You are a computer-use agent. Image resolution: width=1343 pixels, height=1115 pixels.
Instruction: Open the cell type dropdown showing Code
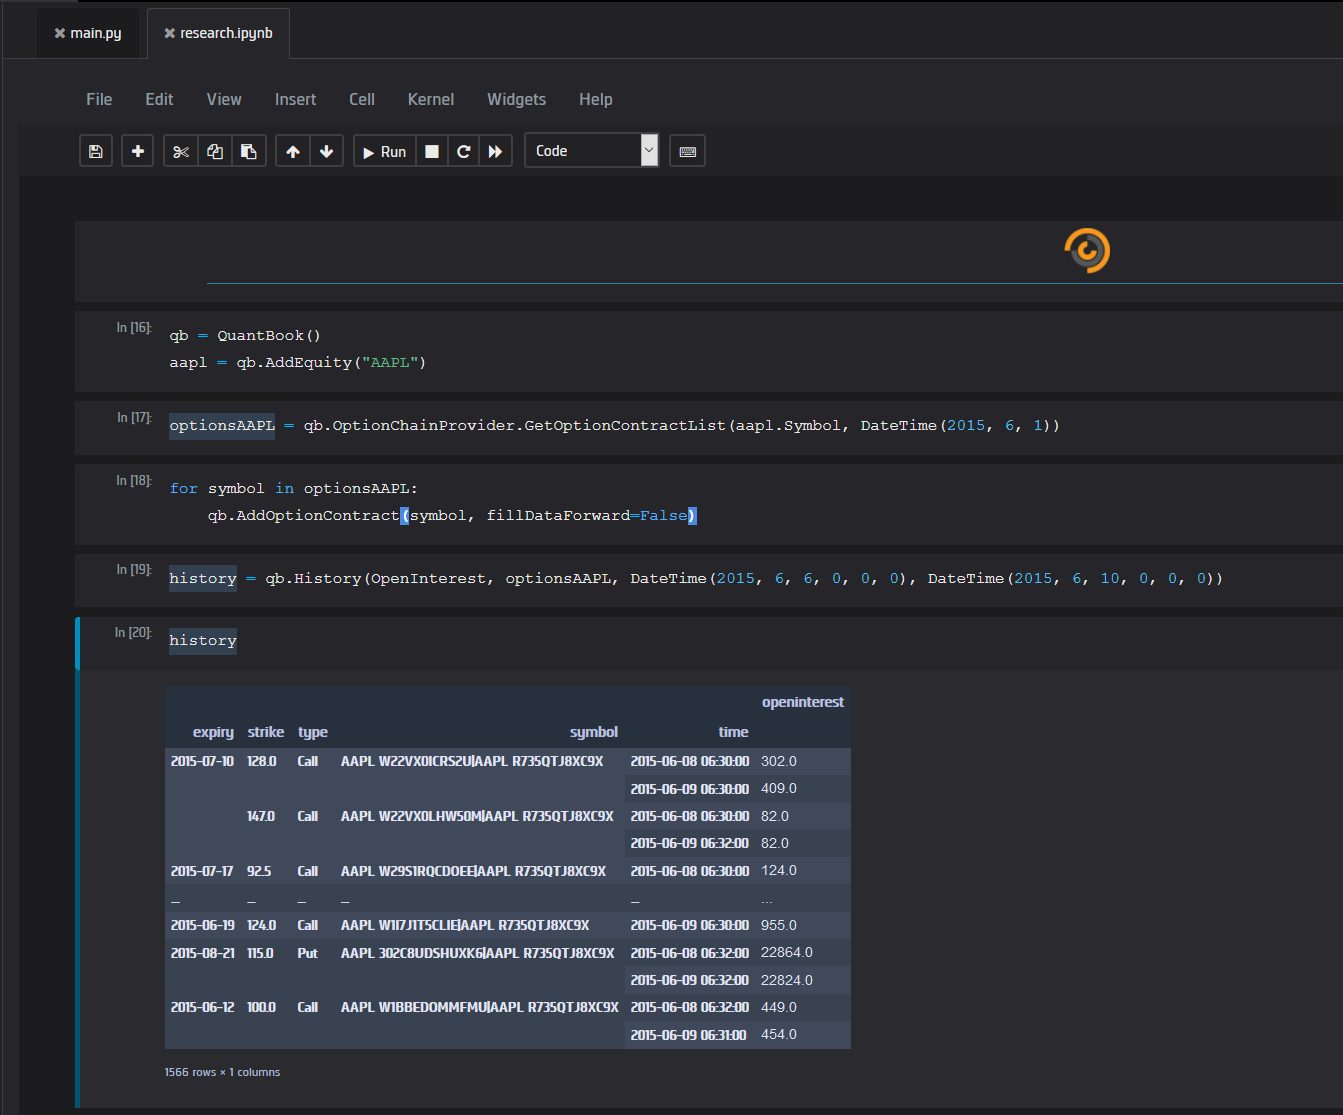point(591,150)
